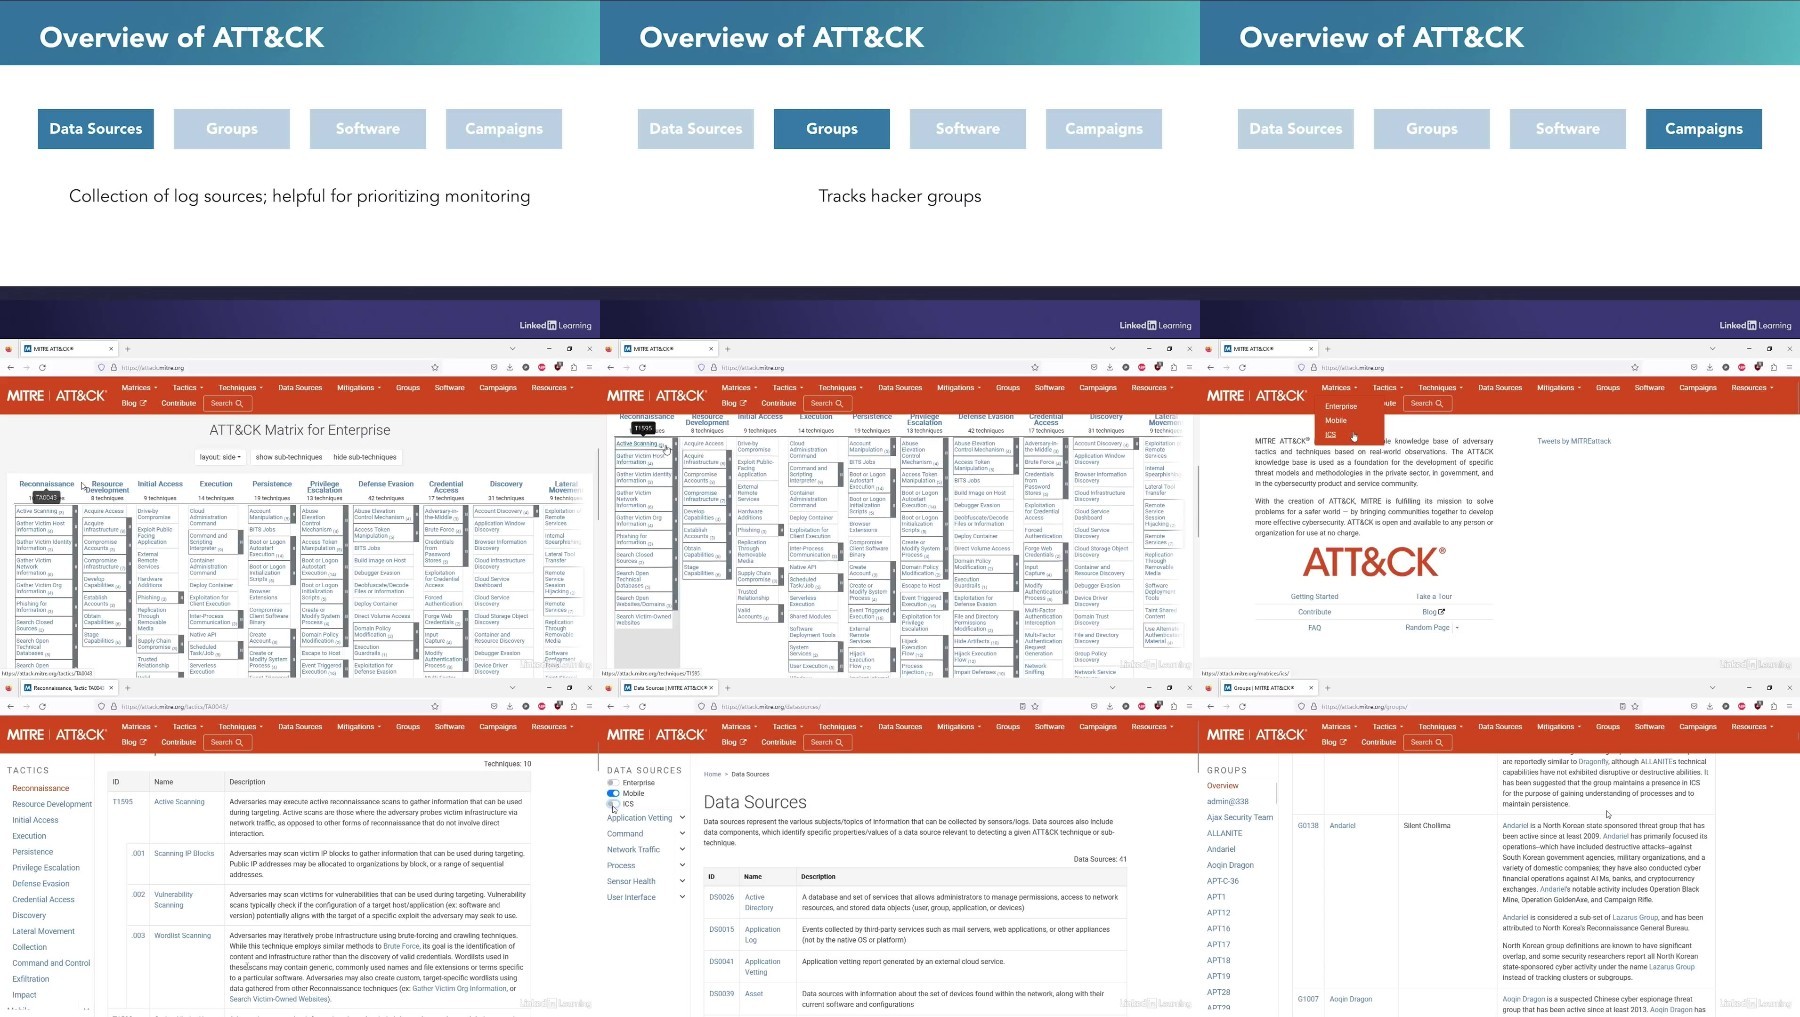Select APT1 in the Groups sidebar list

[1216, 897]
